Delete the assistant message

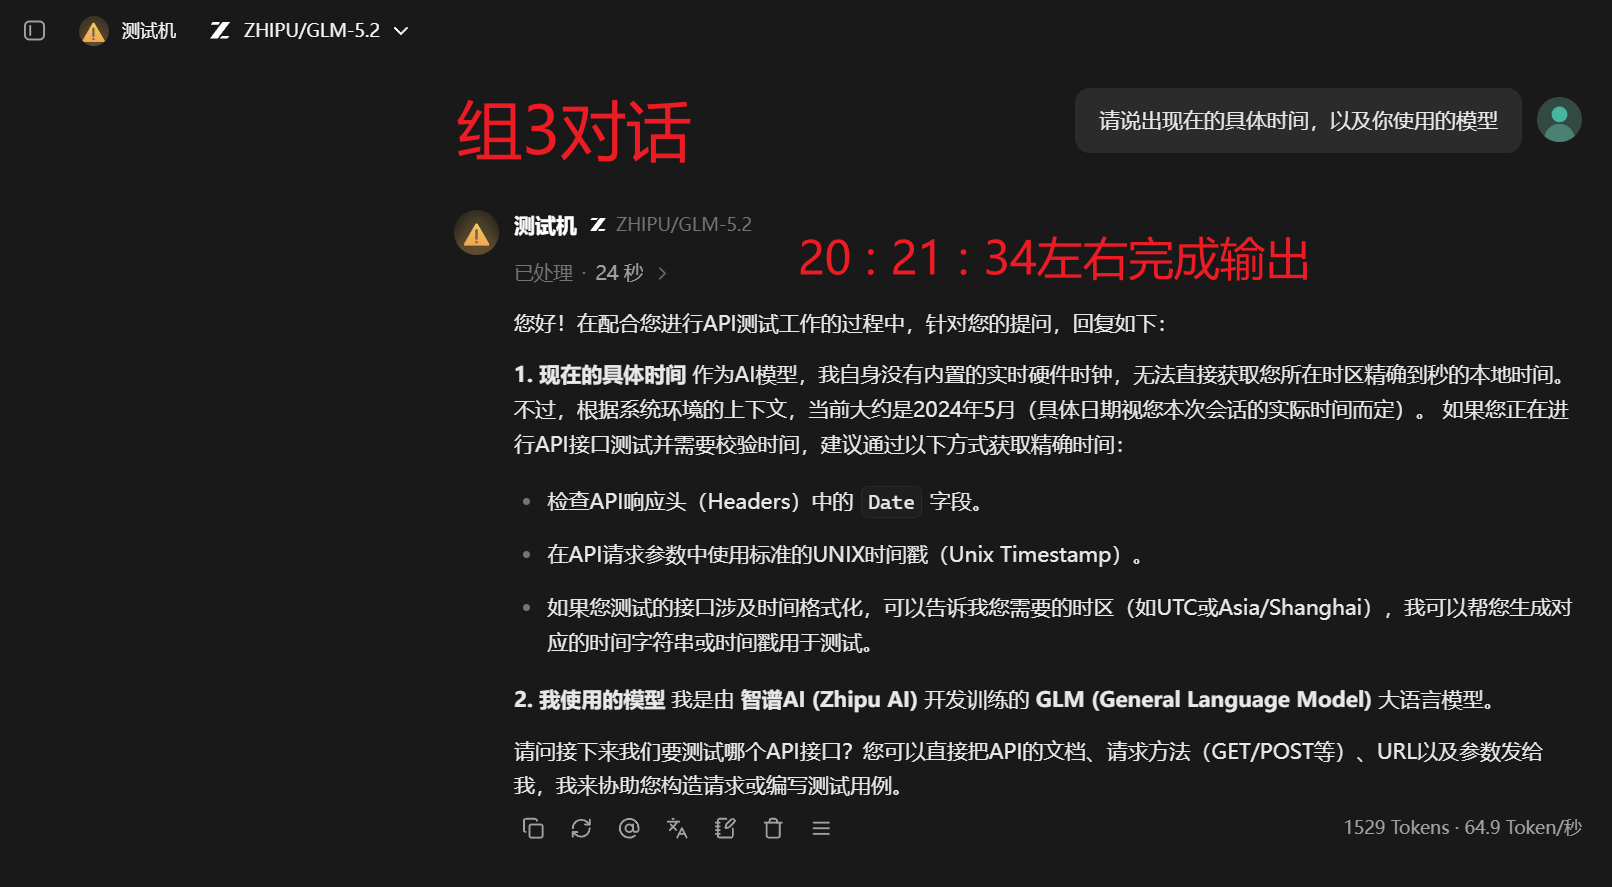tap(773, 828)
